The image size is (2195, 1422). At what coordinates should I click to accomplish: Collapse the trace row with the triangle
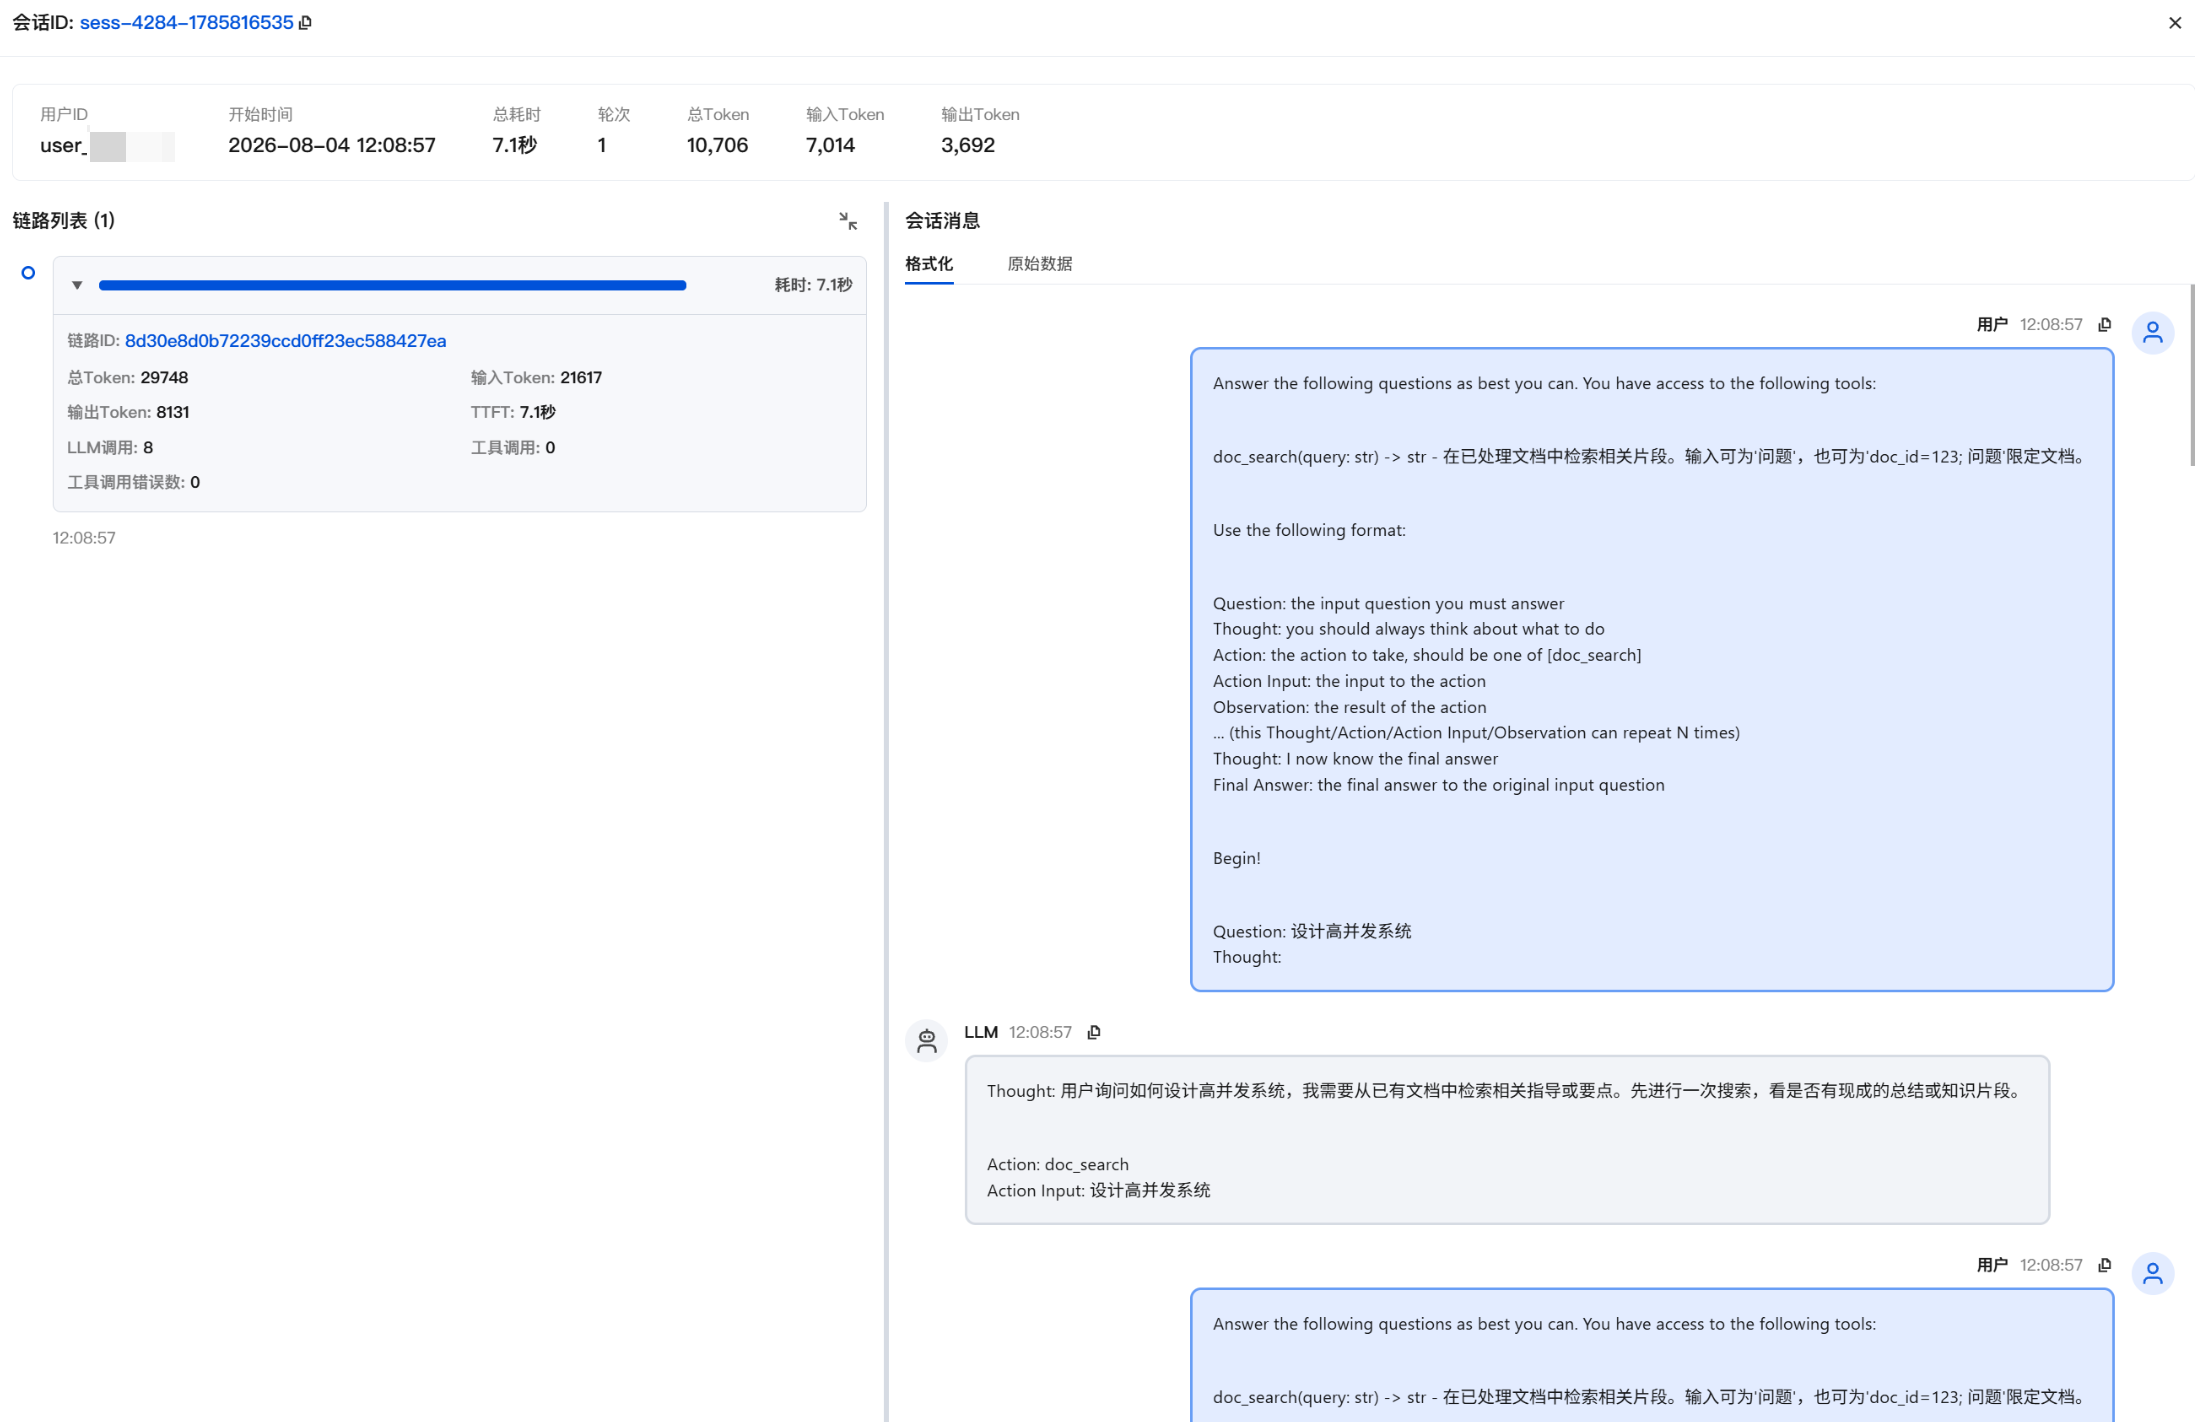tap(77, 285)
